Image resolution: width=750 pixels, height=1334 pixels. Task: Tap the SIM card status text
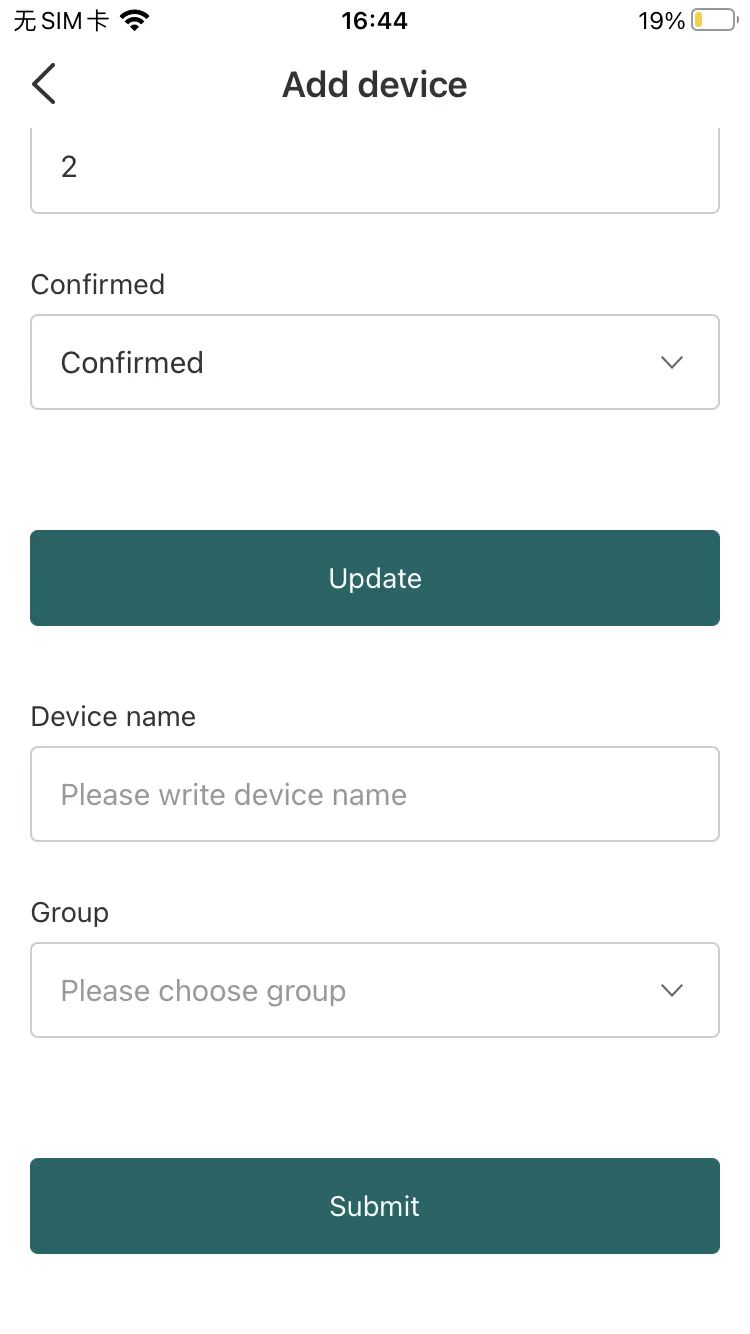pos(61,20)
